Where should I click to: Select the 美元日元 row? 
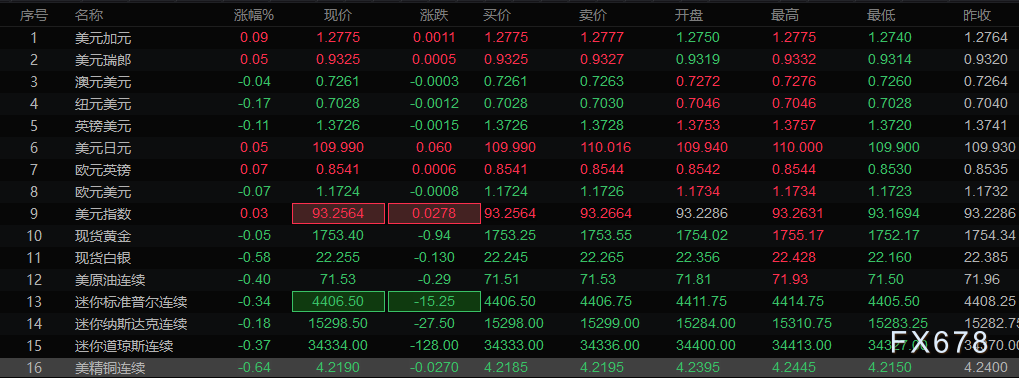pyautogui.click(x=510, y=148)
